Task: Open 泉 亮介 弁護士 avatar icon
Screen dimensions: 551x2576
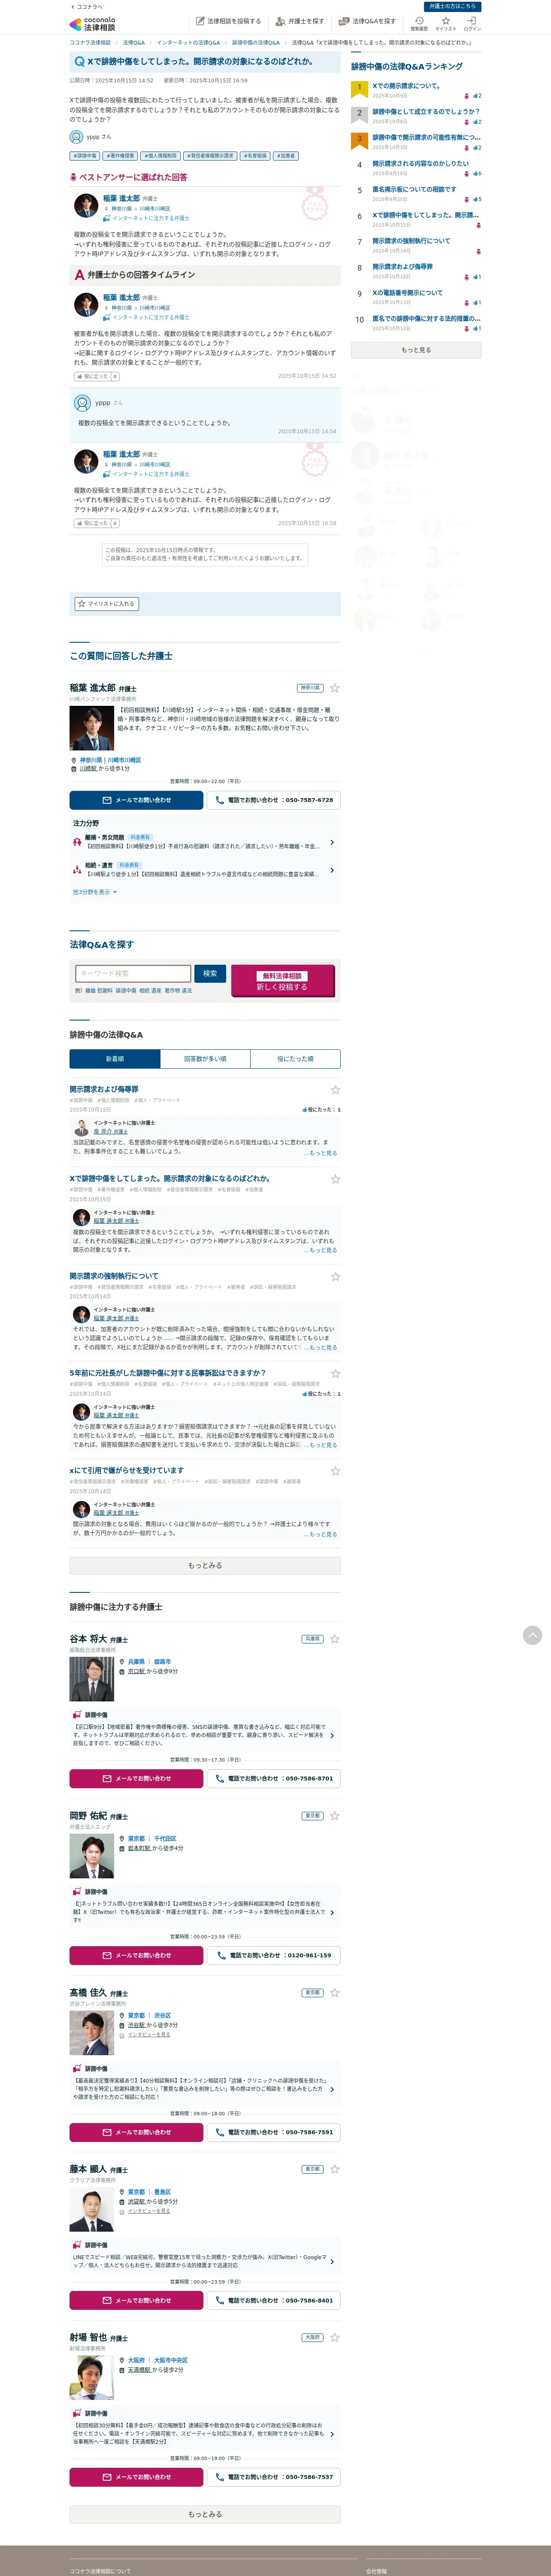Action: click(82, 1127)
